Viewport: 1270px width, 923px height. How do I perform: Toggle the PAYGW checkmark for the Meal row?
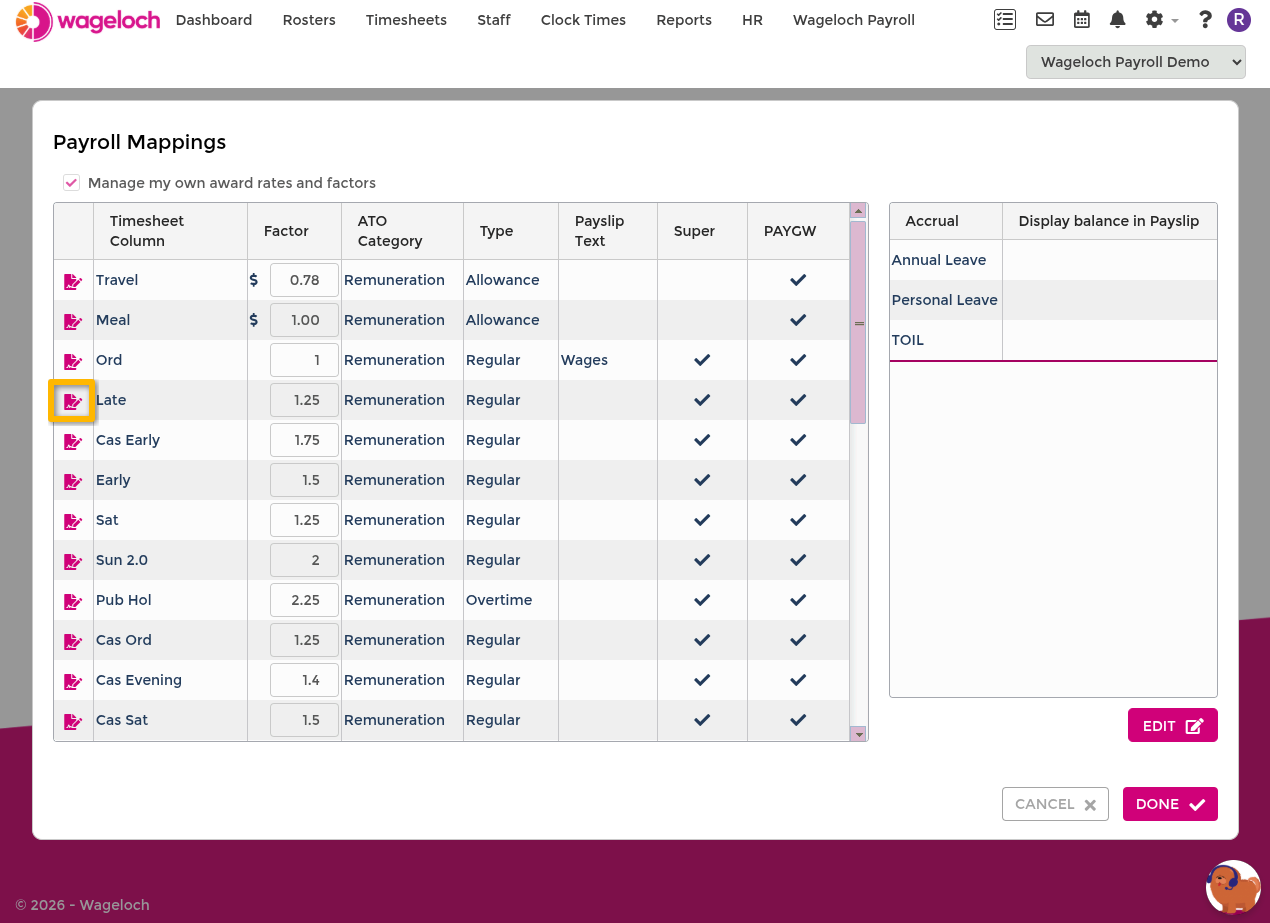(798, 320)
